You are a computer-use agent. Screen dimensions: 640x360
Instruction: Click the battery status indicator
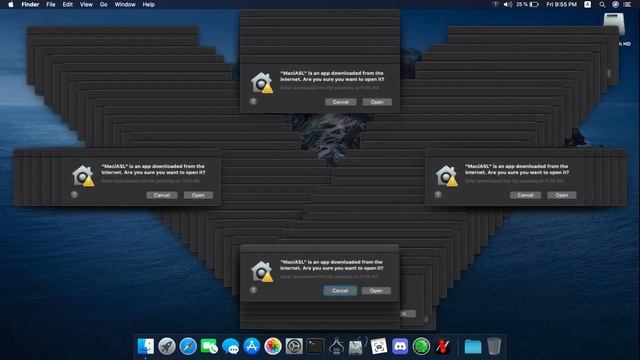pos(527,4)
